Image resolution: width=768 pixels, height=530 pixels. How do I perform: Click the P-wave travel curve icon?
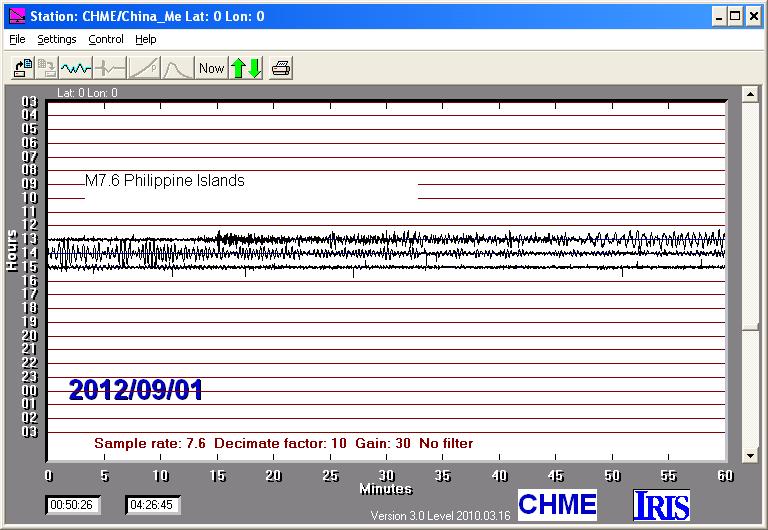tap(144, 68)
